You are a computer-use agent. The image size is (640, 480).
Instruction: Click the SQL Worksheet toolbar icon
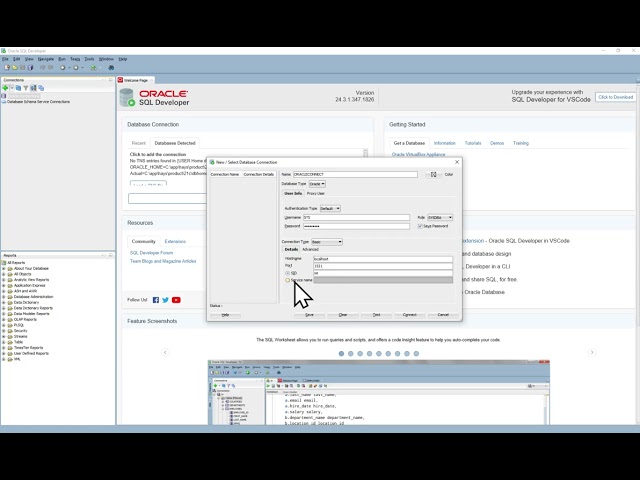point(93,68)
